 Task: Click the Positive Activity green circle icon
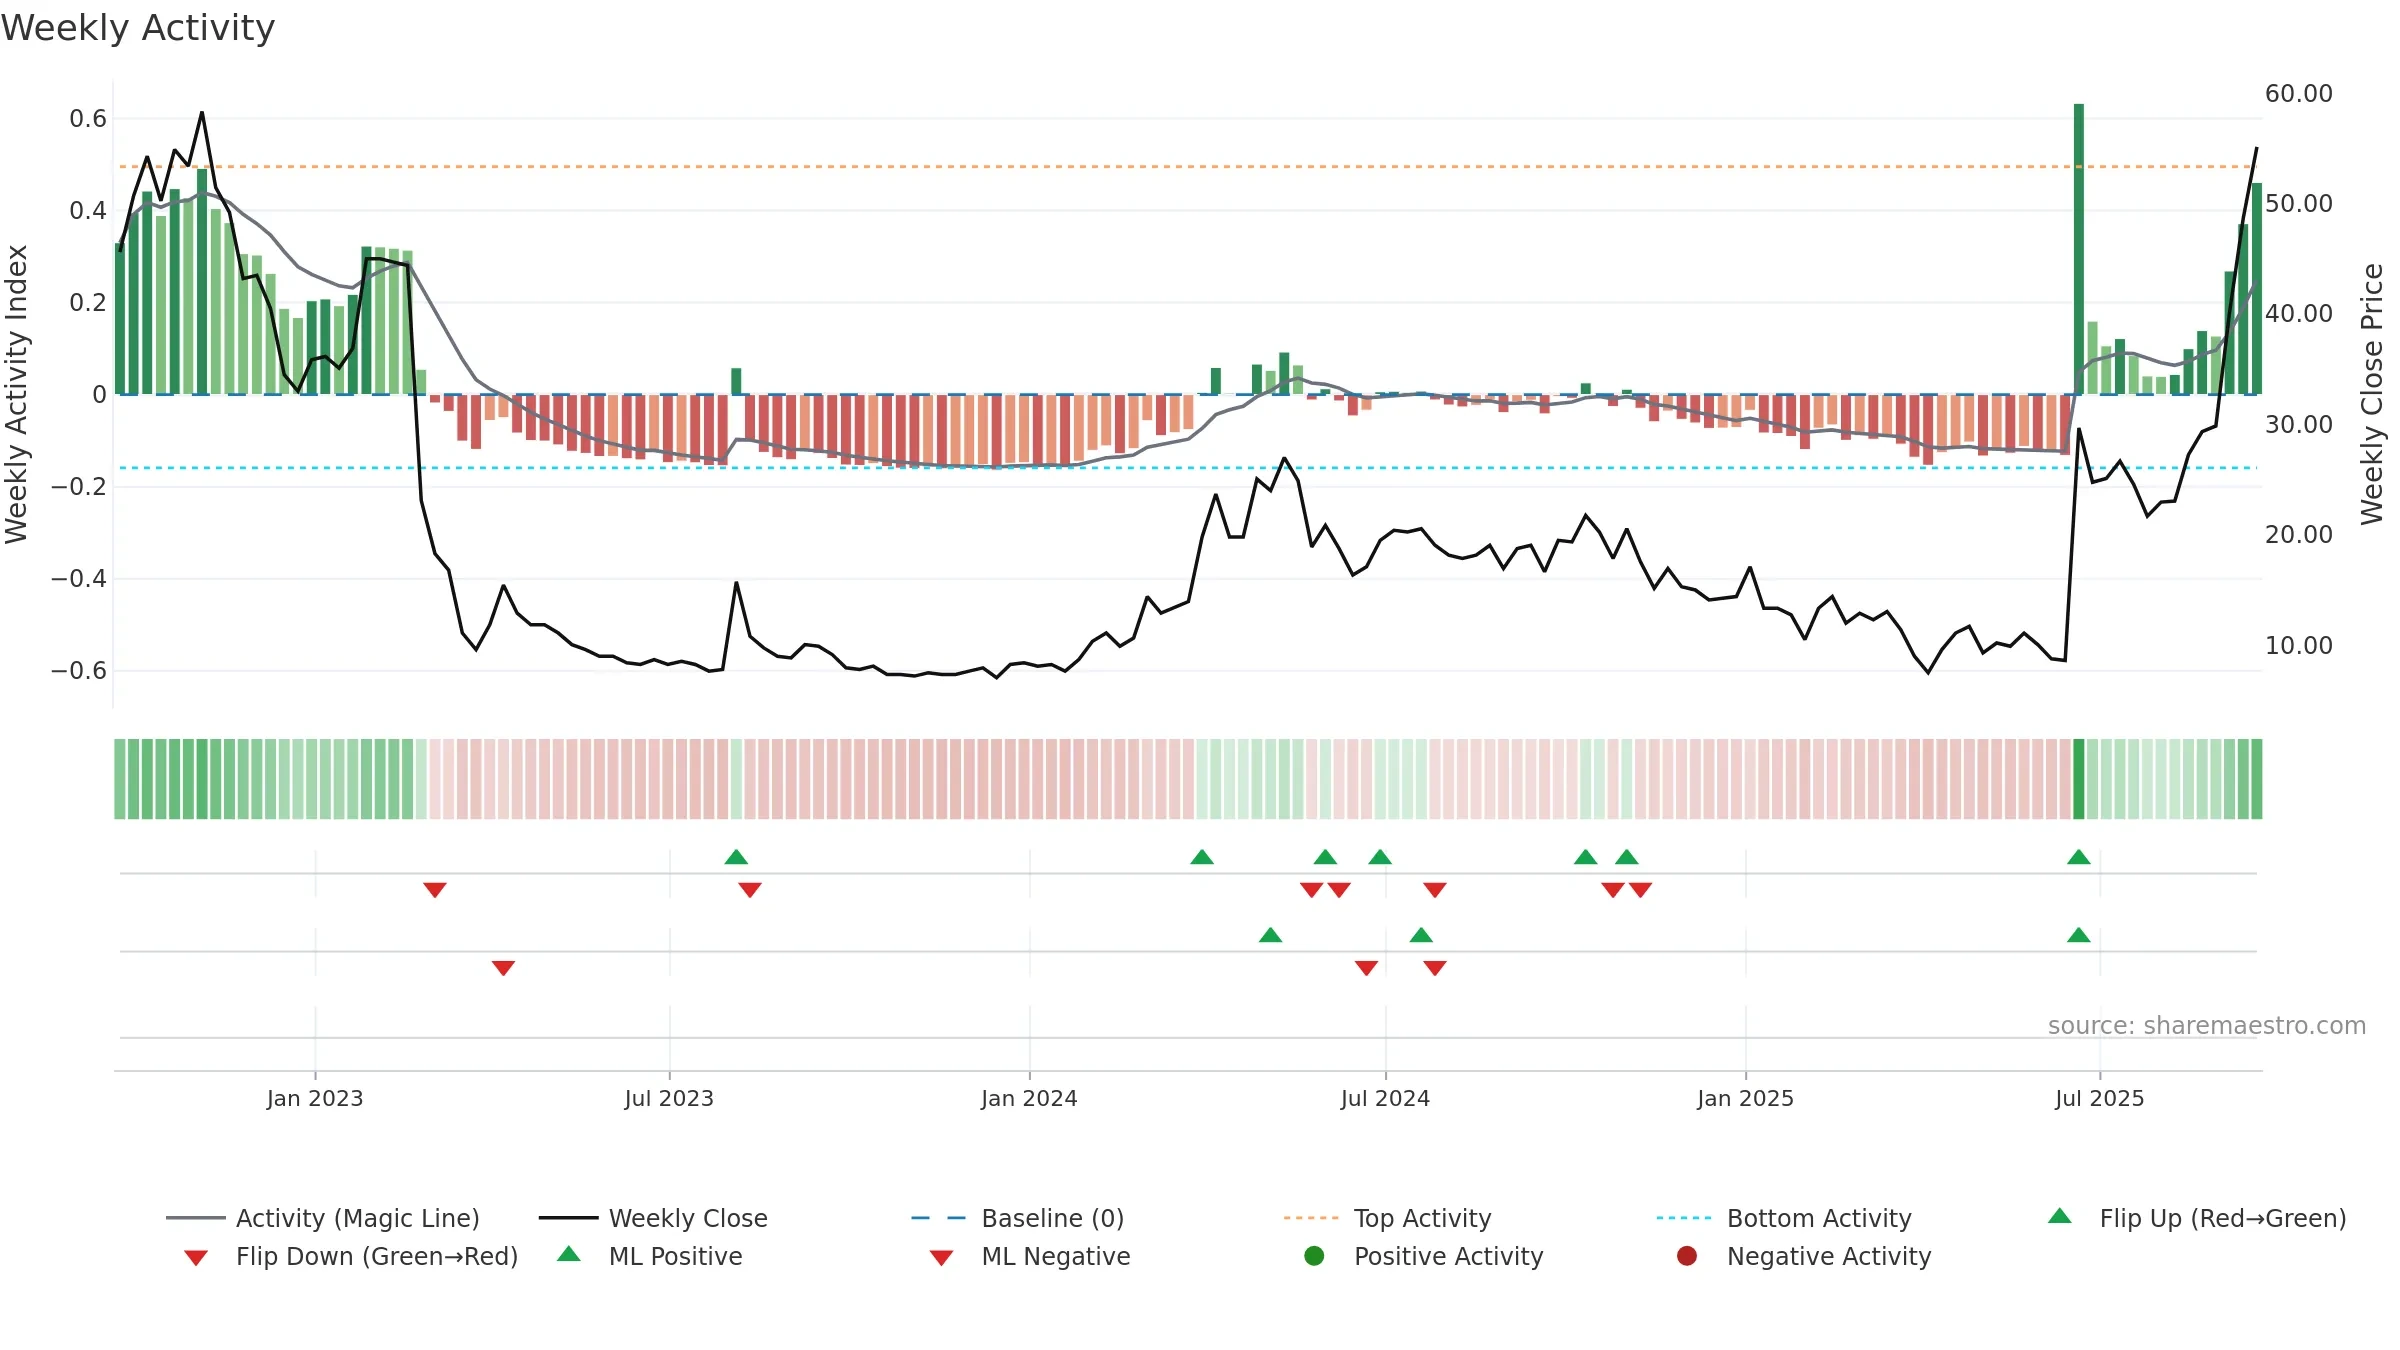pyautogui.click(x=1314, y=1255)
